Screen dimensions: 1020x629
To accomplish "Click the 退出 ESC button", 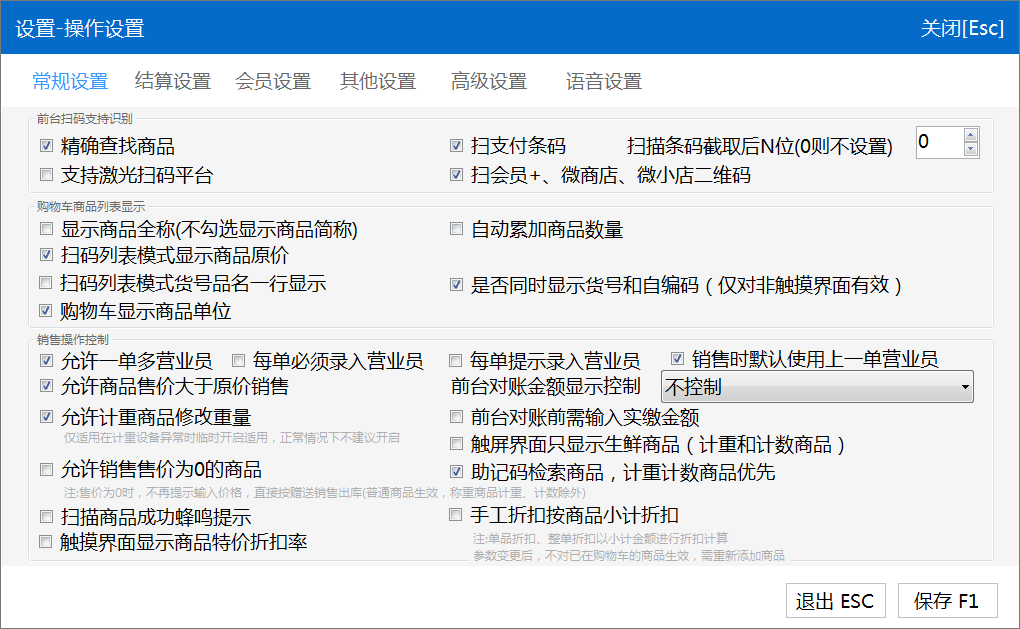I will [x=834, y=601].
